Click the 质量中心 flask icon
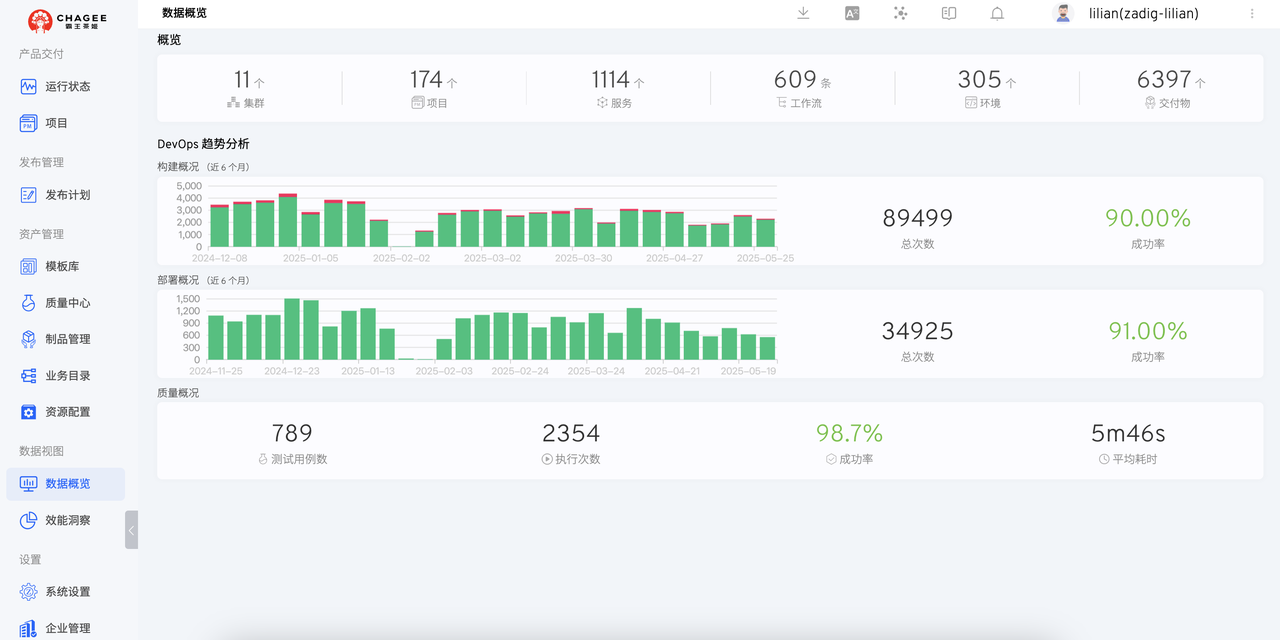The image size is (1280, 640). click(28, 303)
